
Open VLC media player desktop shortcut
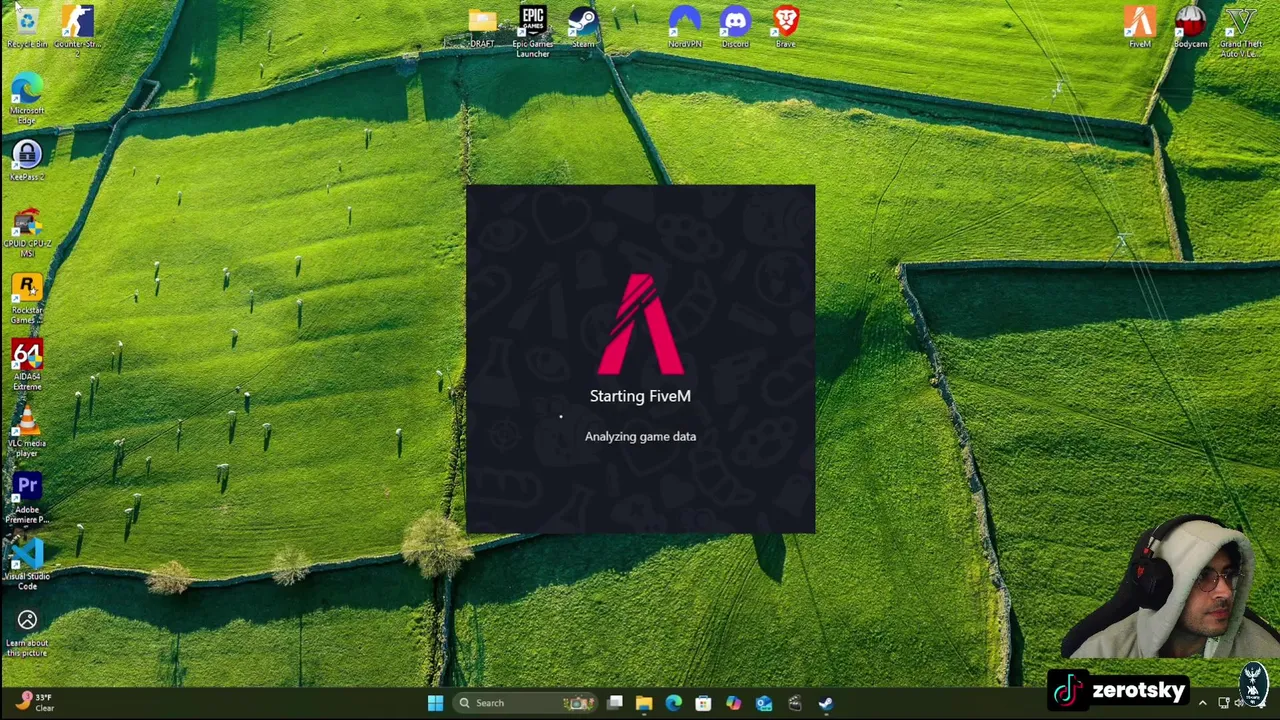point(27,432)
